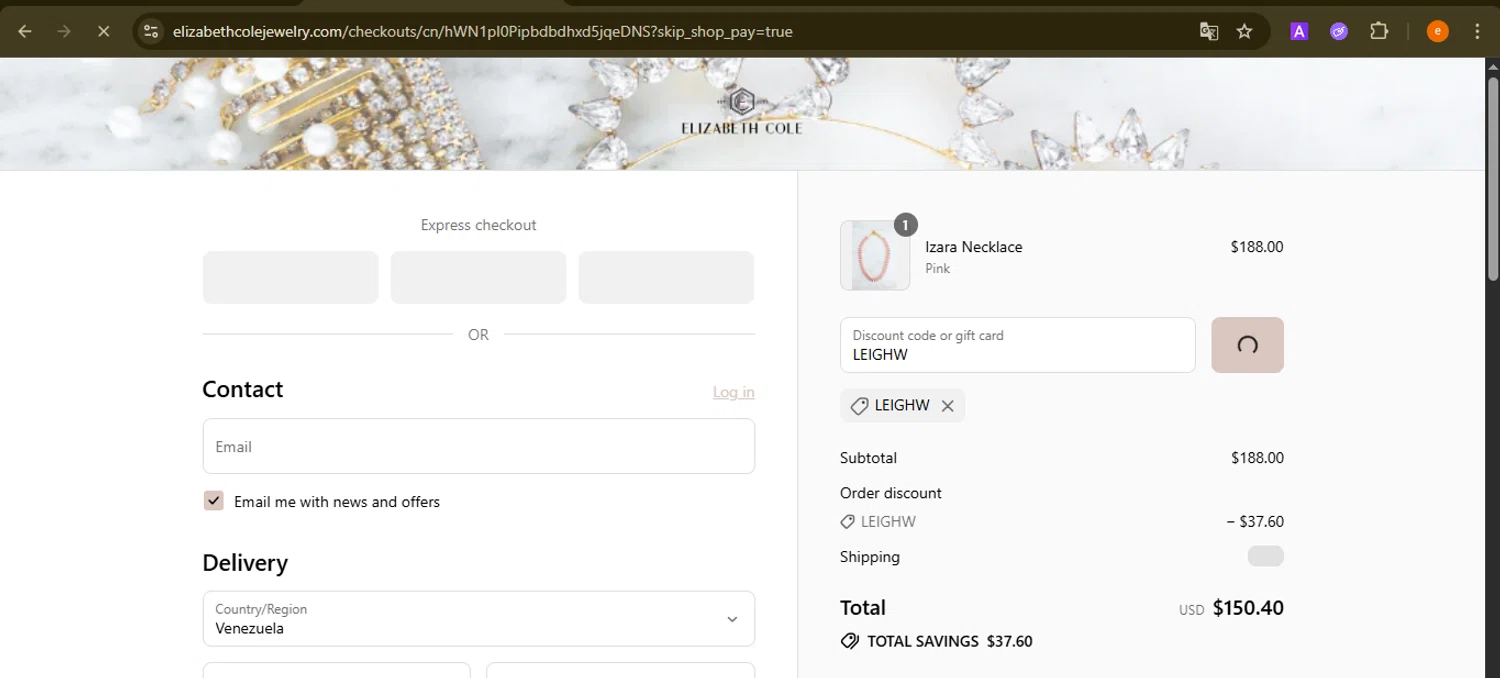Remove the LEIGHW discount tag

(947, 406)
